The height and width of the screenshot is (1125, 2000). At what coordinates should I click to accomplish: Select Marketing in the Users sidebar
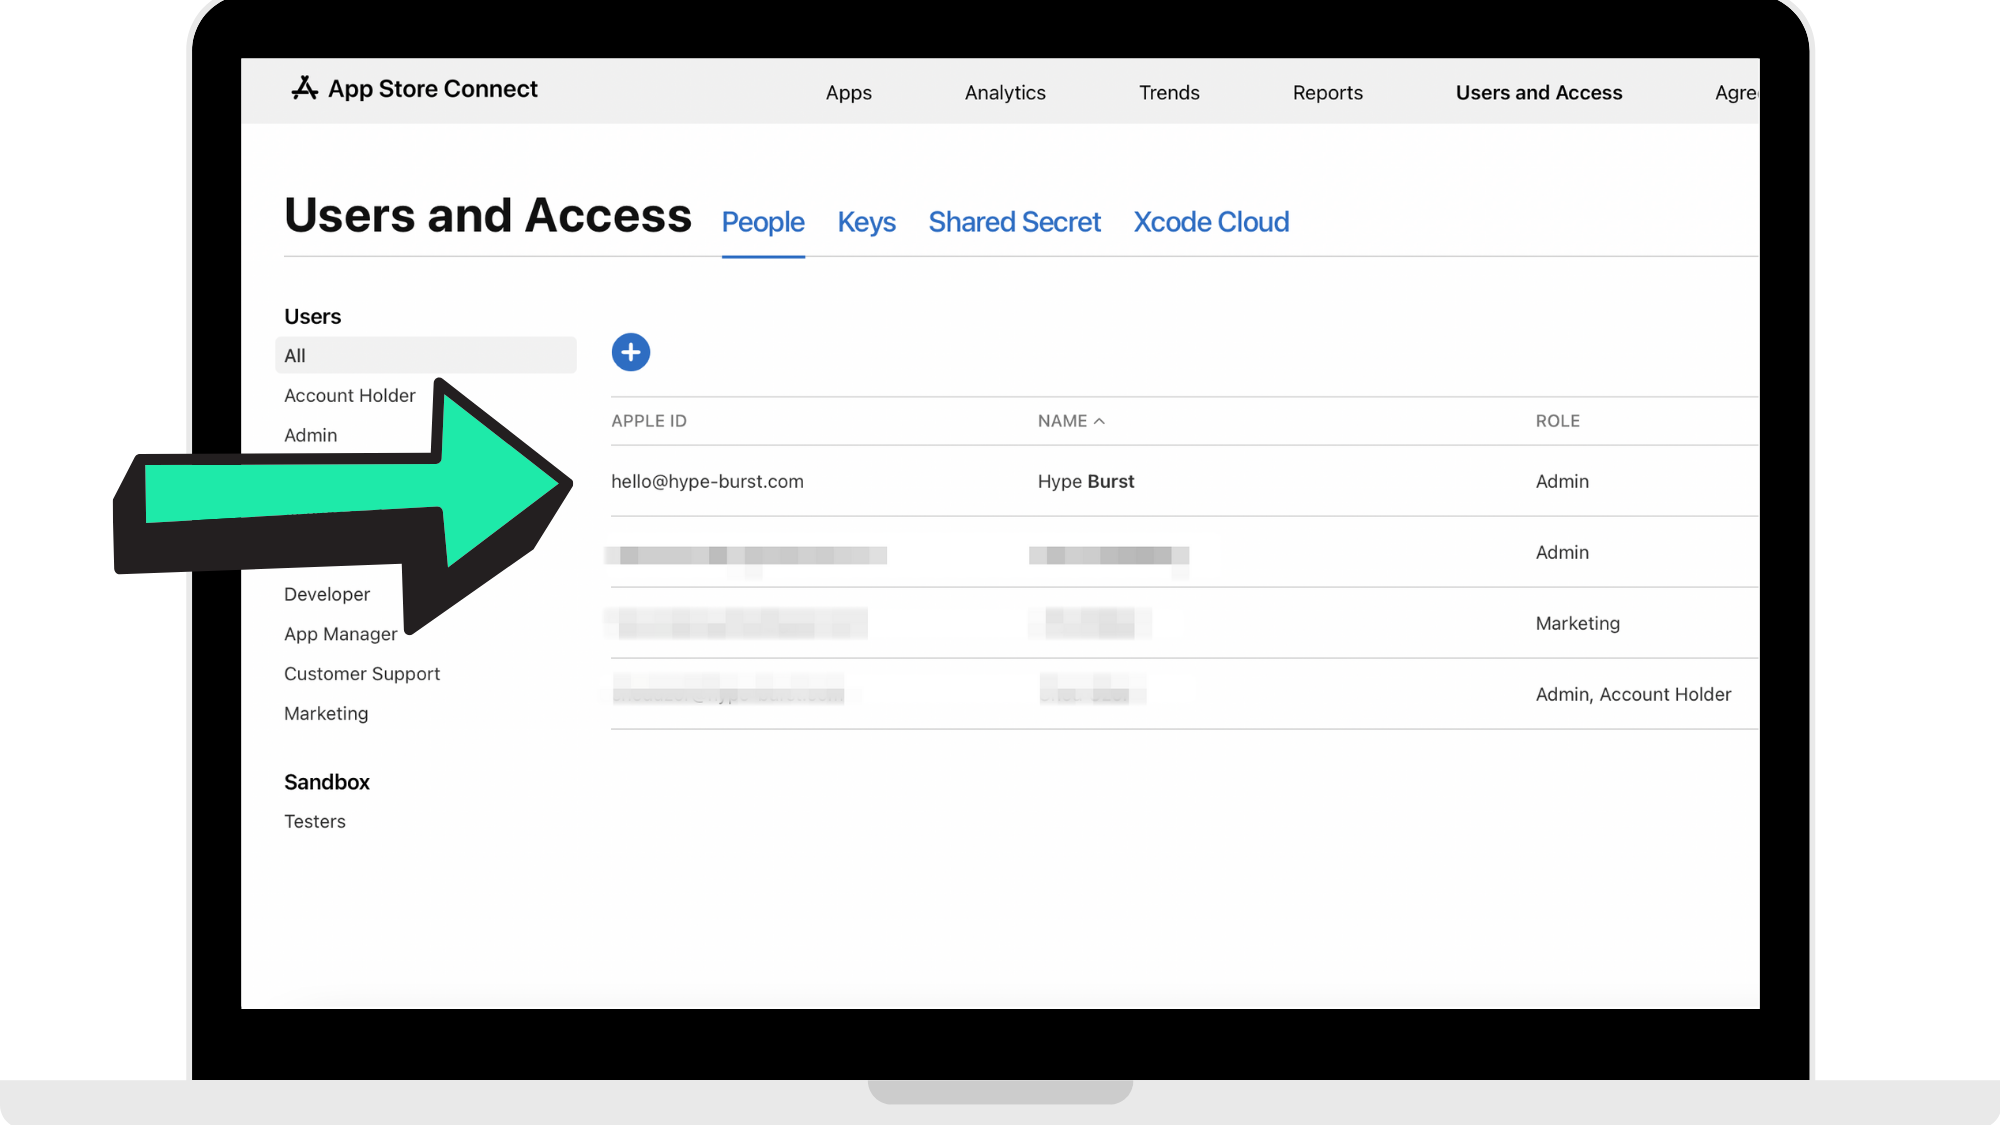click(325, 713)
